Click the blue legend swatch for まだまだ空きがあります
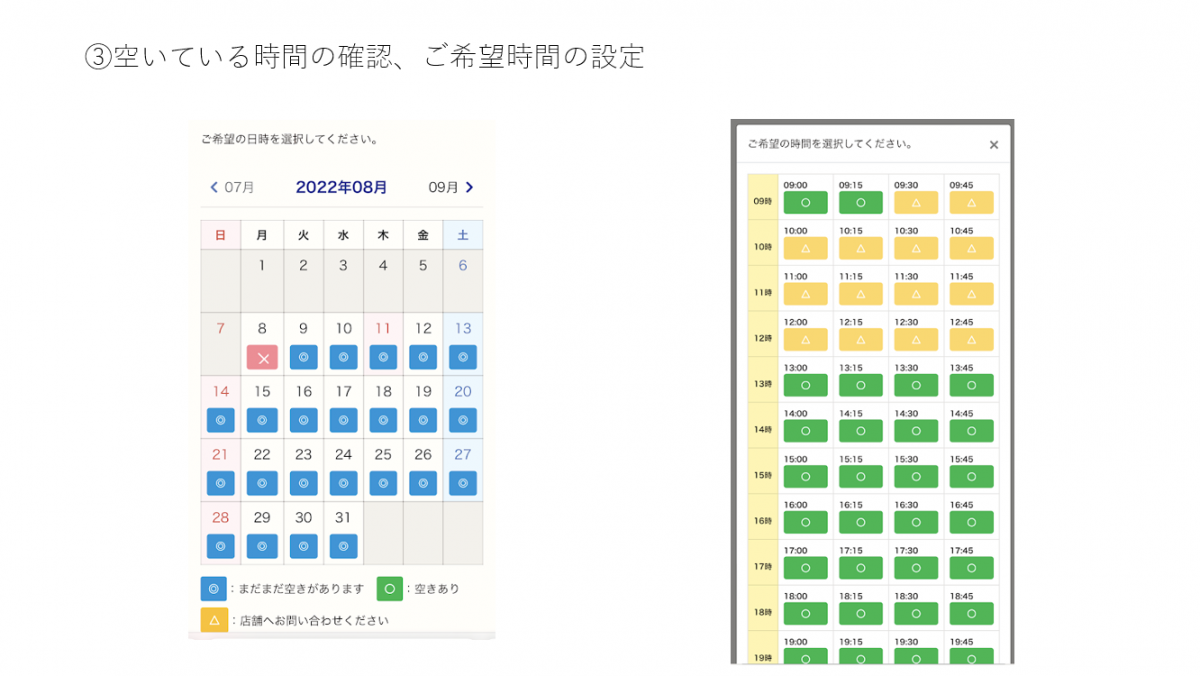The height and width of the screenshot is (676, 1200). (x=214, y=589)
